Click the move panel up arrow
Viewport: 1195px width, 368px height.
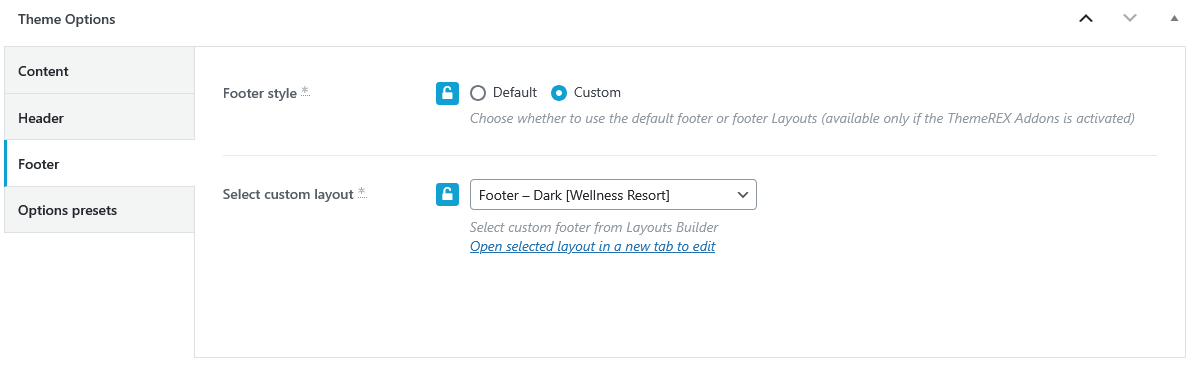pyautogui.click(x=1086, y=19)
